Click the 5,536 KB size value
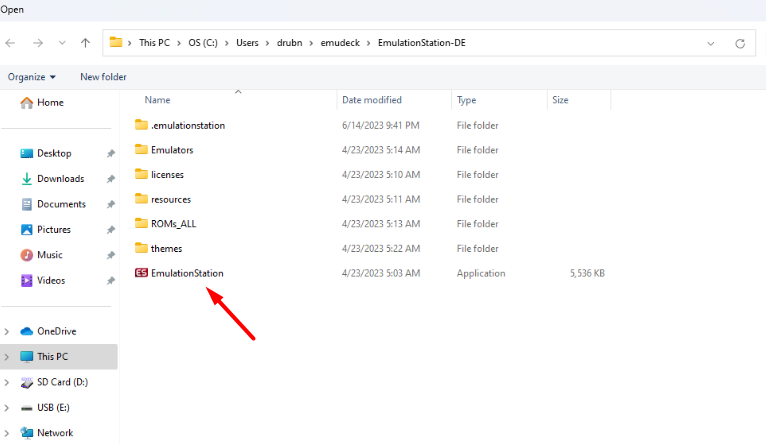 [587, 274]
